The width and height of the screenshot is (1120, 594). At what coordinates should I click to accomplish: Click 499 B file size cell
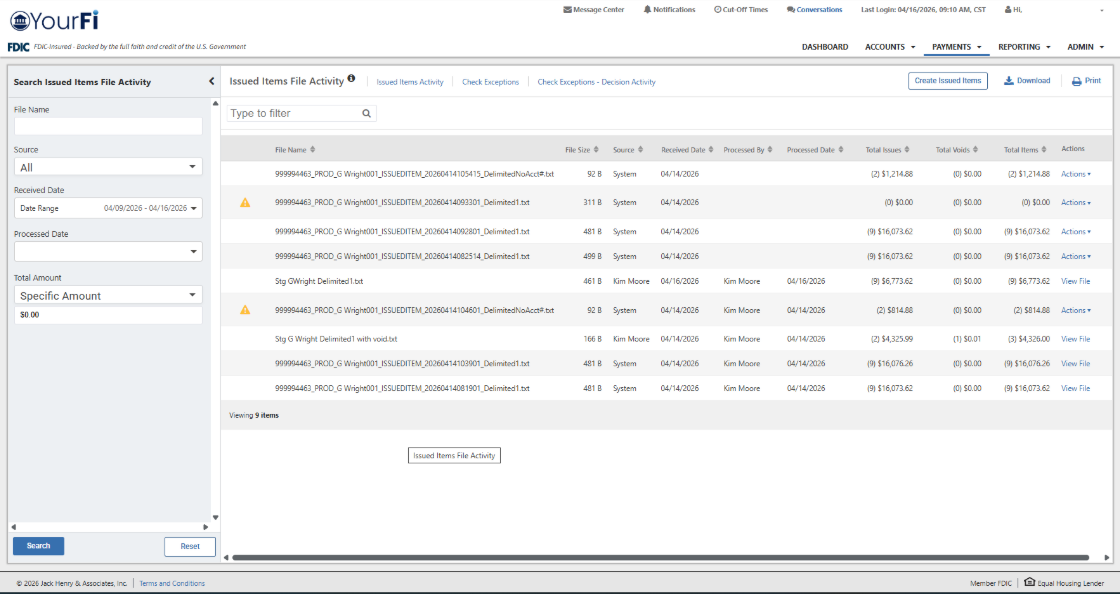pyautogui.click(x=593, y=256)
